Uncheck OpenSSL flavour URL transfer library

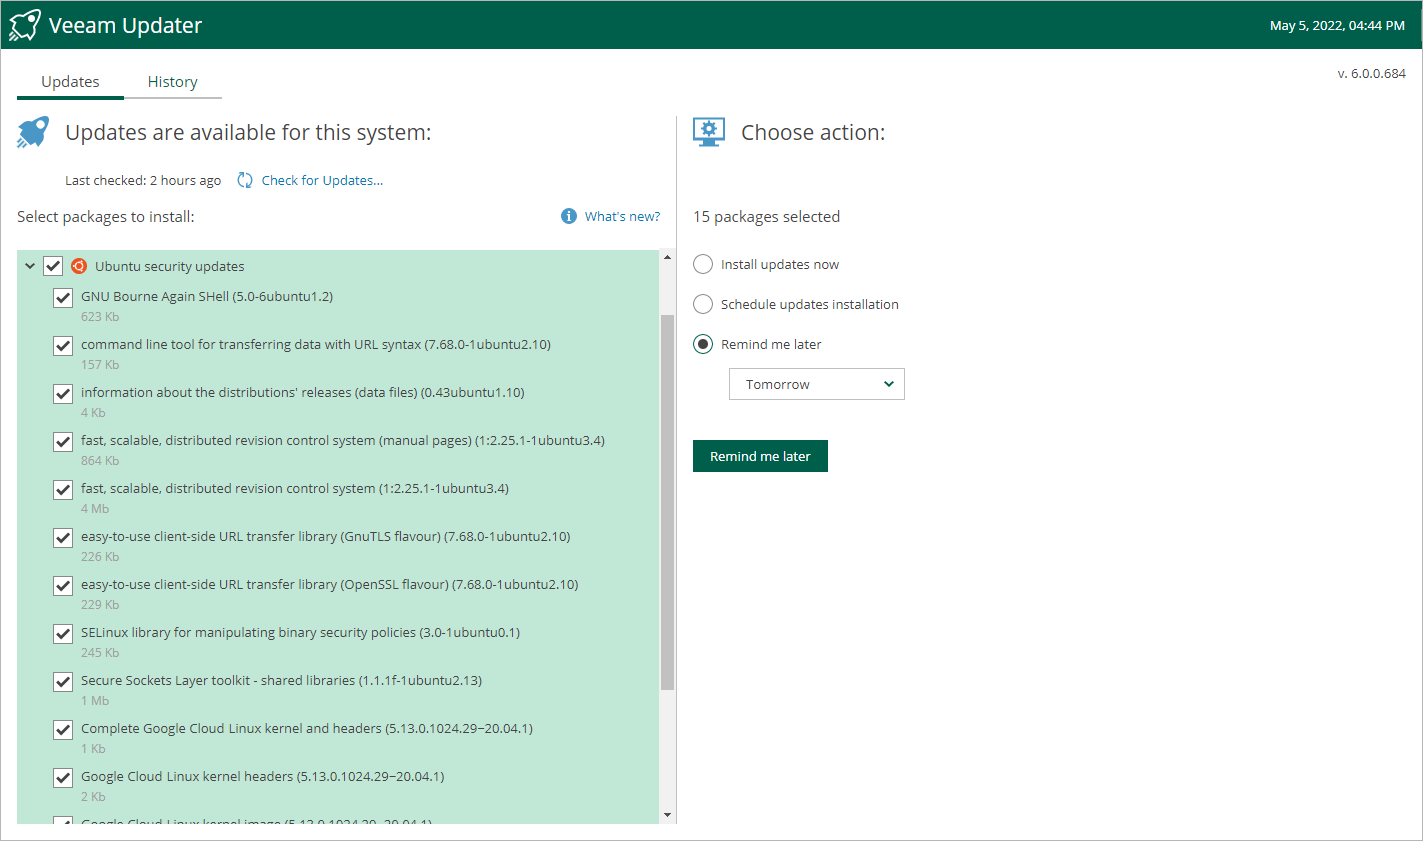pos(63,585)
